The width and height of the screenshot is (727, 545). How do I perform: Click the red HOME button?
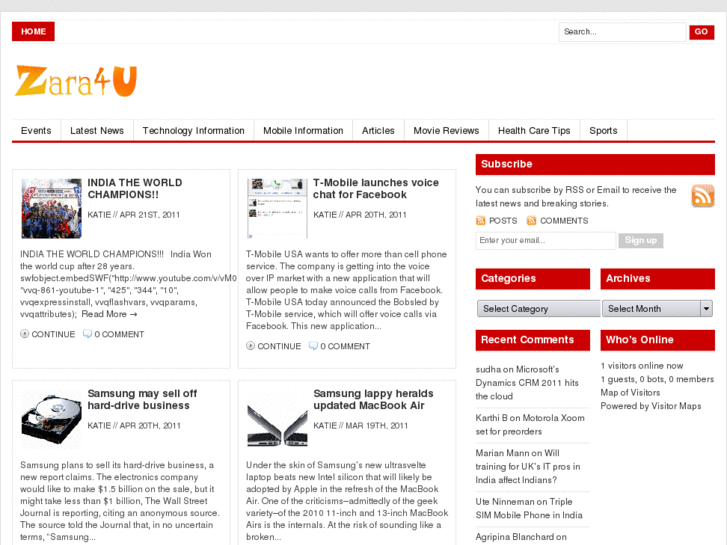33,32
